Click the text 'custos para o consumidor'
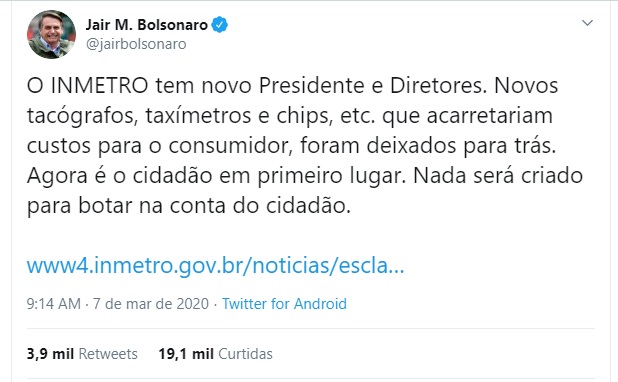This screenshot has height=382, width=618. tap(159, 146)
